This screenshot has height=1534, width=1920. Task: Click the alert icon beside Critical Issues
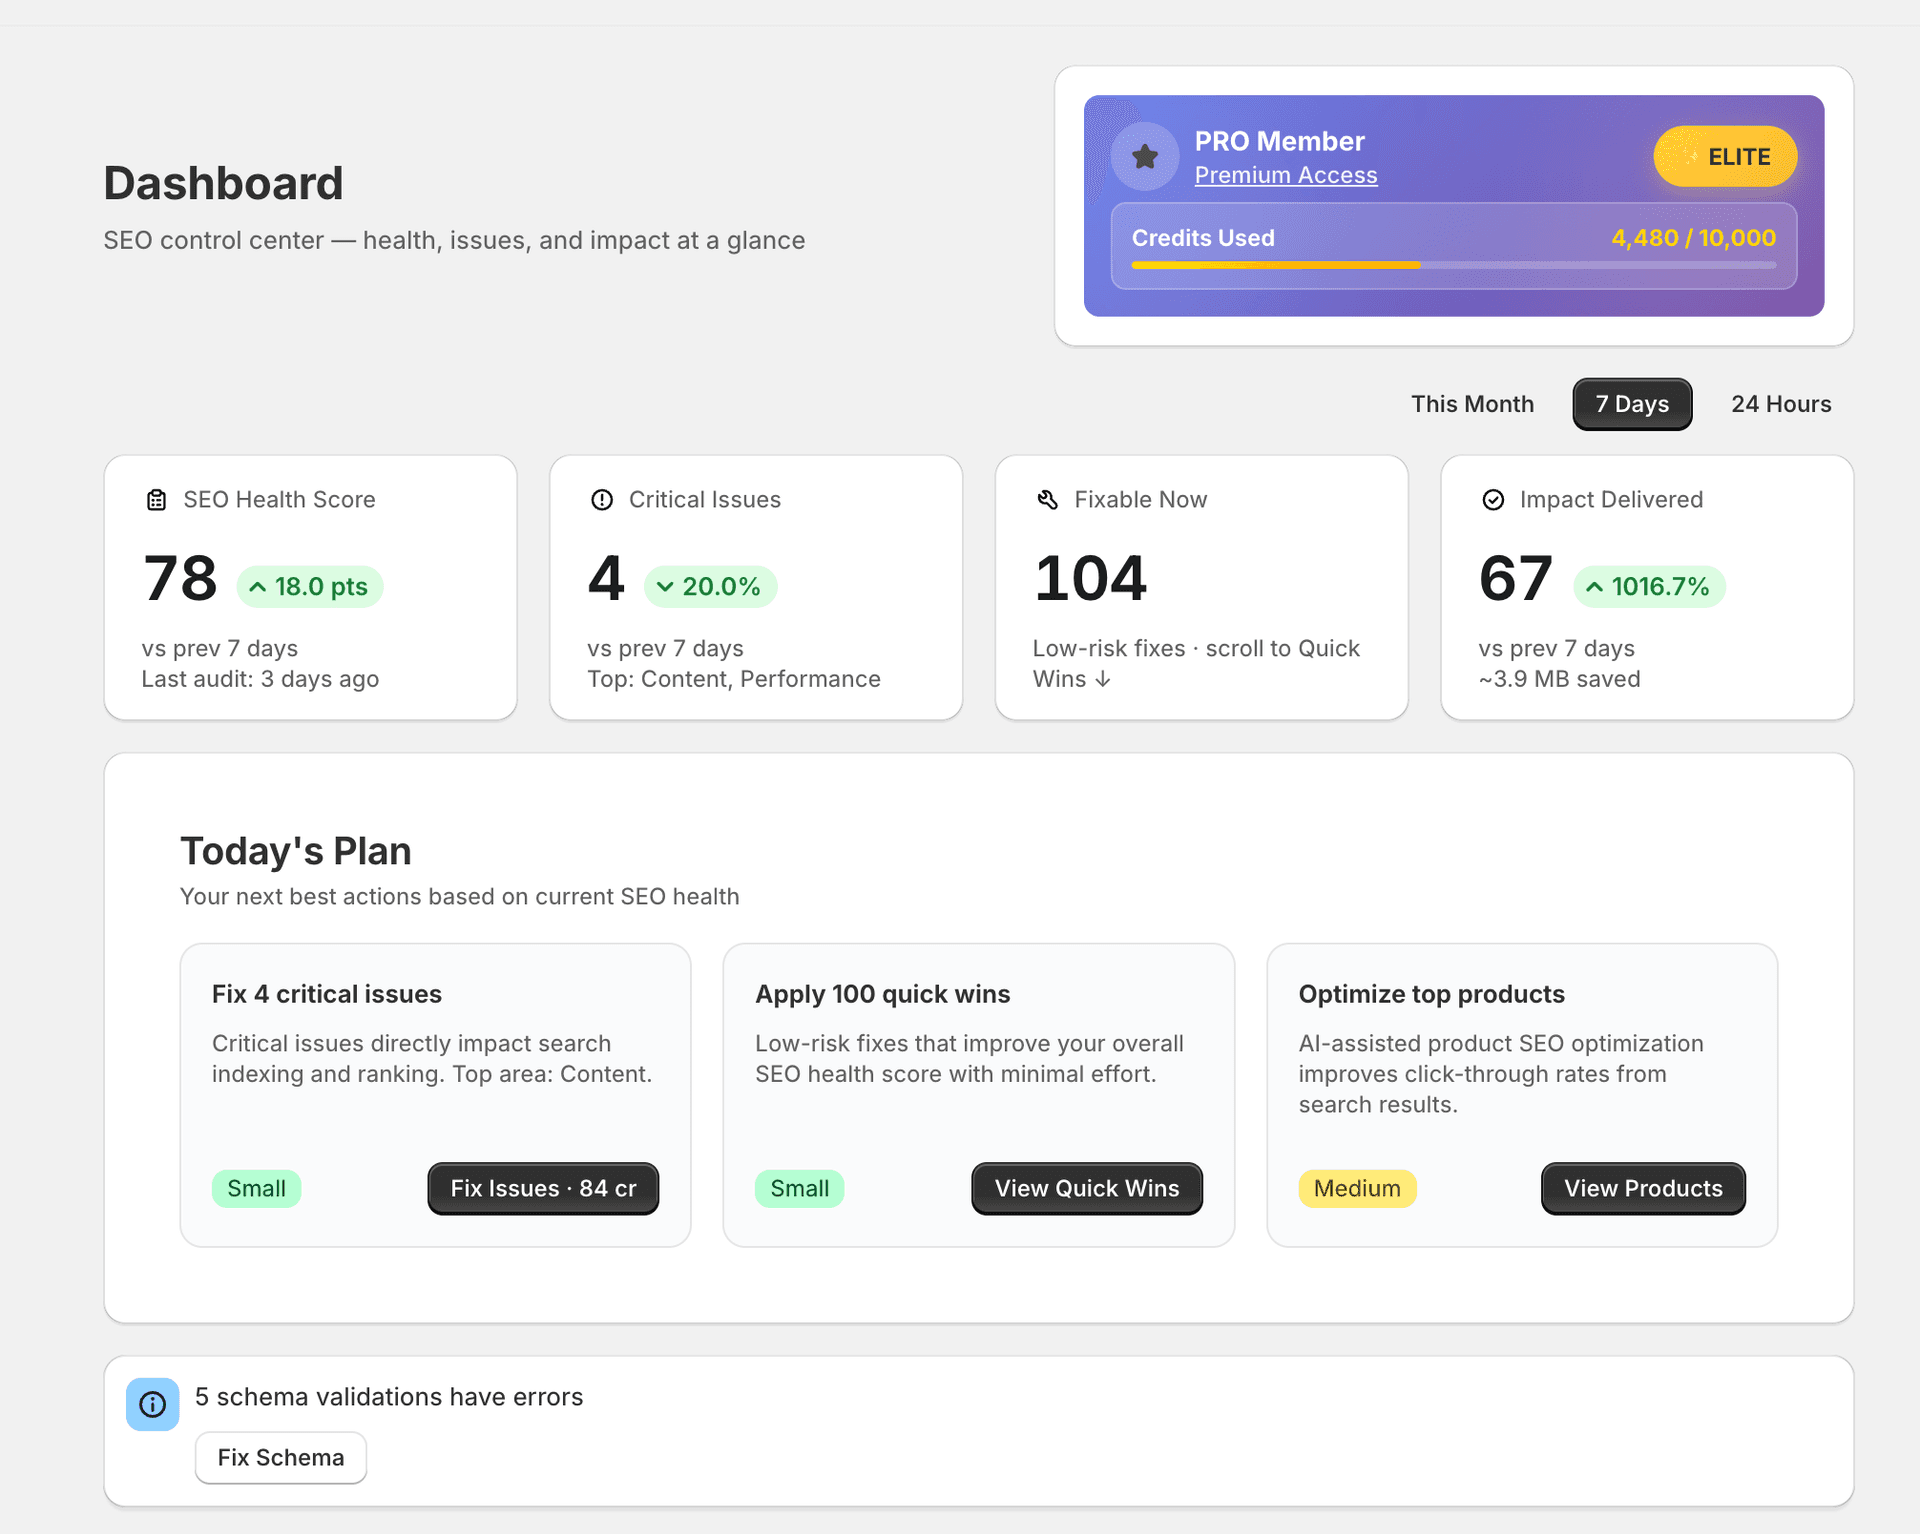(x=601, y=499)
